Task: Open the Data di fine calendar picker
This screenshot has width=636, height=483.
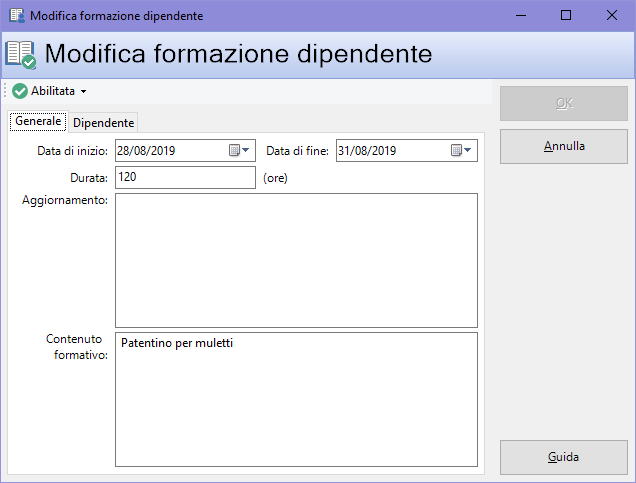Action: point(461,150)
